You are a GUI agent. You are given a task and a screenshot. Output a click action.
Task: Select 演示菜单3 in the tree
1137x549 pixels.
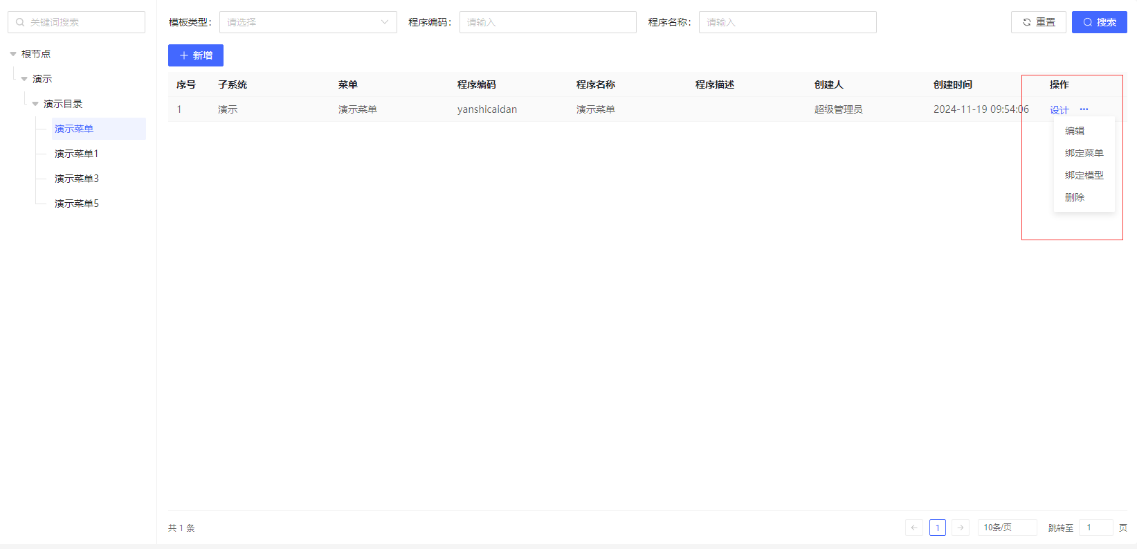[x=77, y=178]
